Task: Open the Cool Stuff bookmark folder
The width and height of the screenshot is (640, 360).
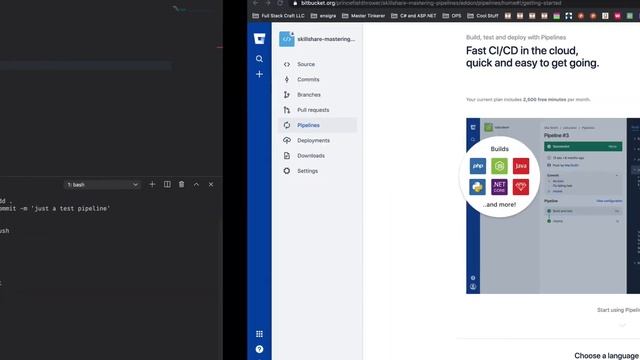Action: pos(483,16)
